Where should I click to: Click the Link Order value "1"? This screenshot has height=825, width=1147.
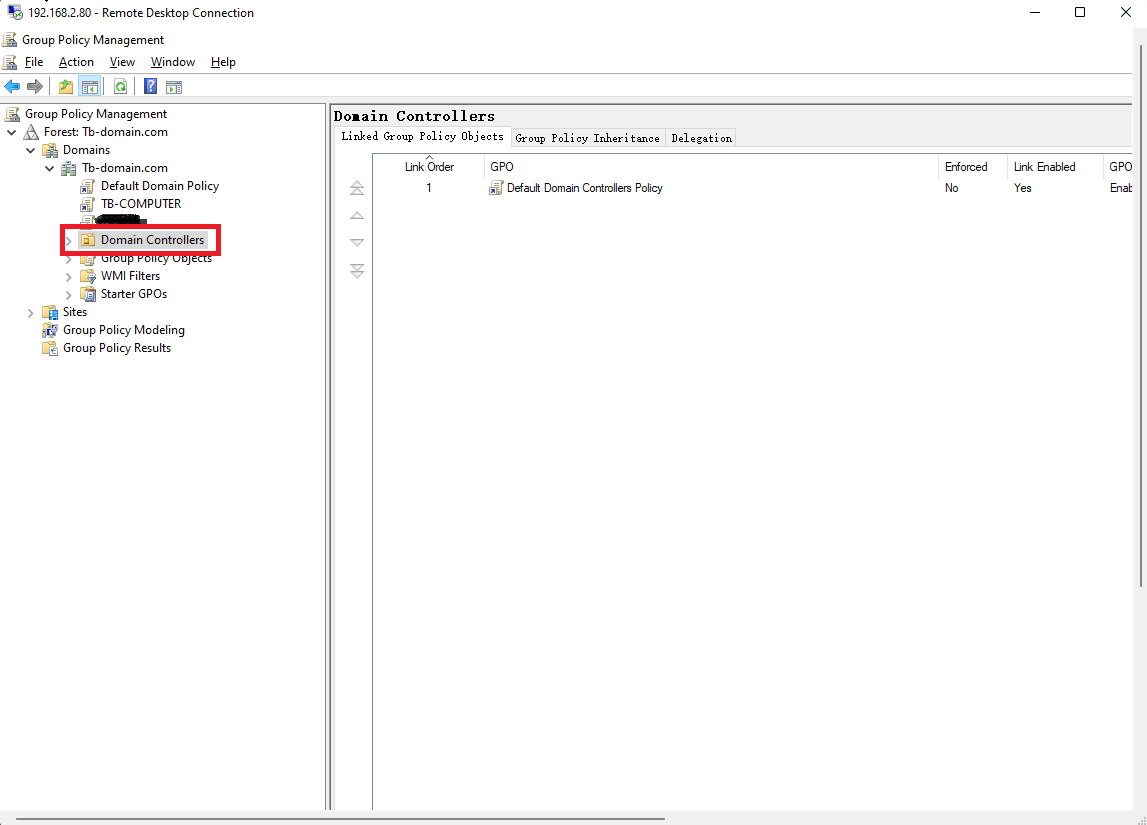click(429, 188)
